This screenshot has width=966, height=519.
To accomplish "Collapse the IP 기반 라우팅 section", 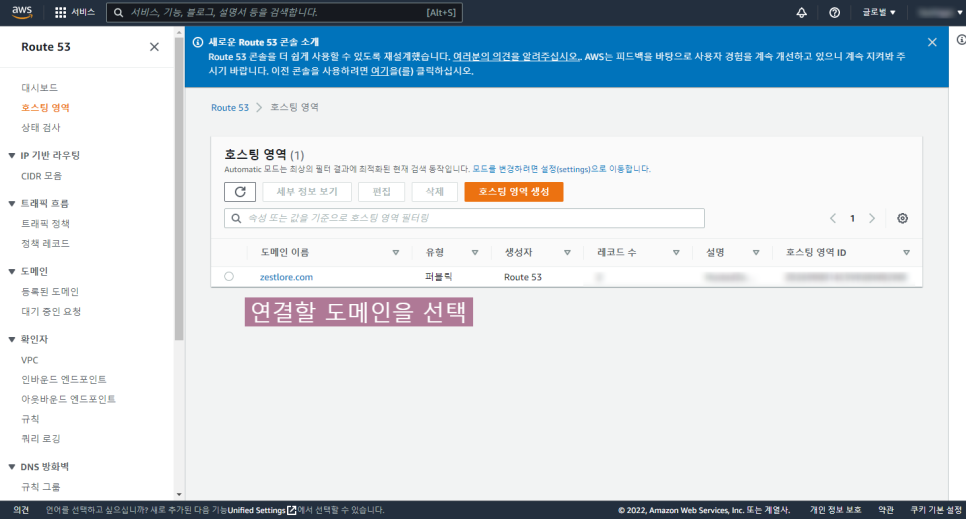I will (x=12, y=155).
